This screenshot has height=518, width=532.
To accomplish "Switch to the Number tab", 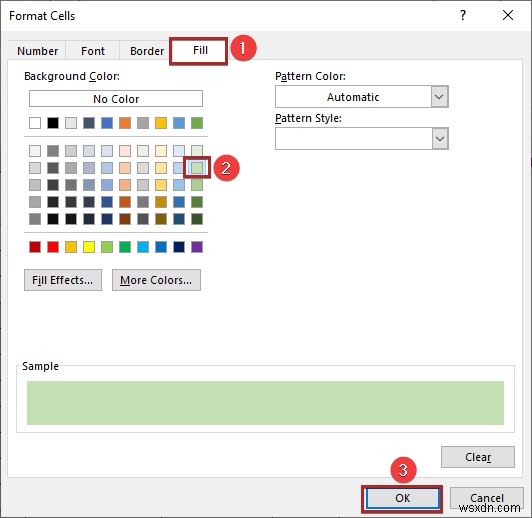I will click(38, 51).
